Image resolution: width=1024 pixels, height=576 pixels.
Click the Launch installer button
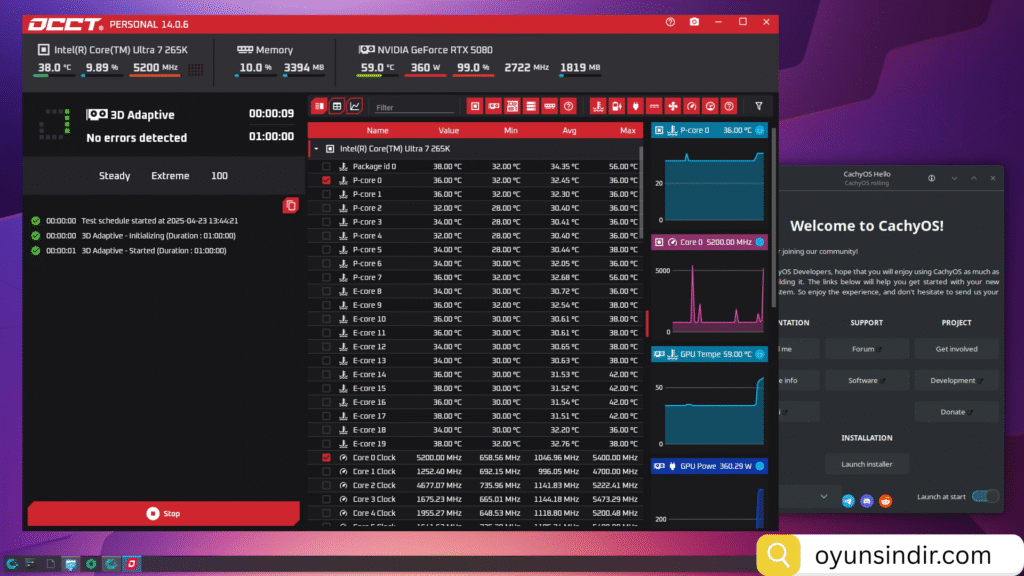point(866,463)
